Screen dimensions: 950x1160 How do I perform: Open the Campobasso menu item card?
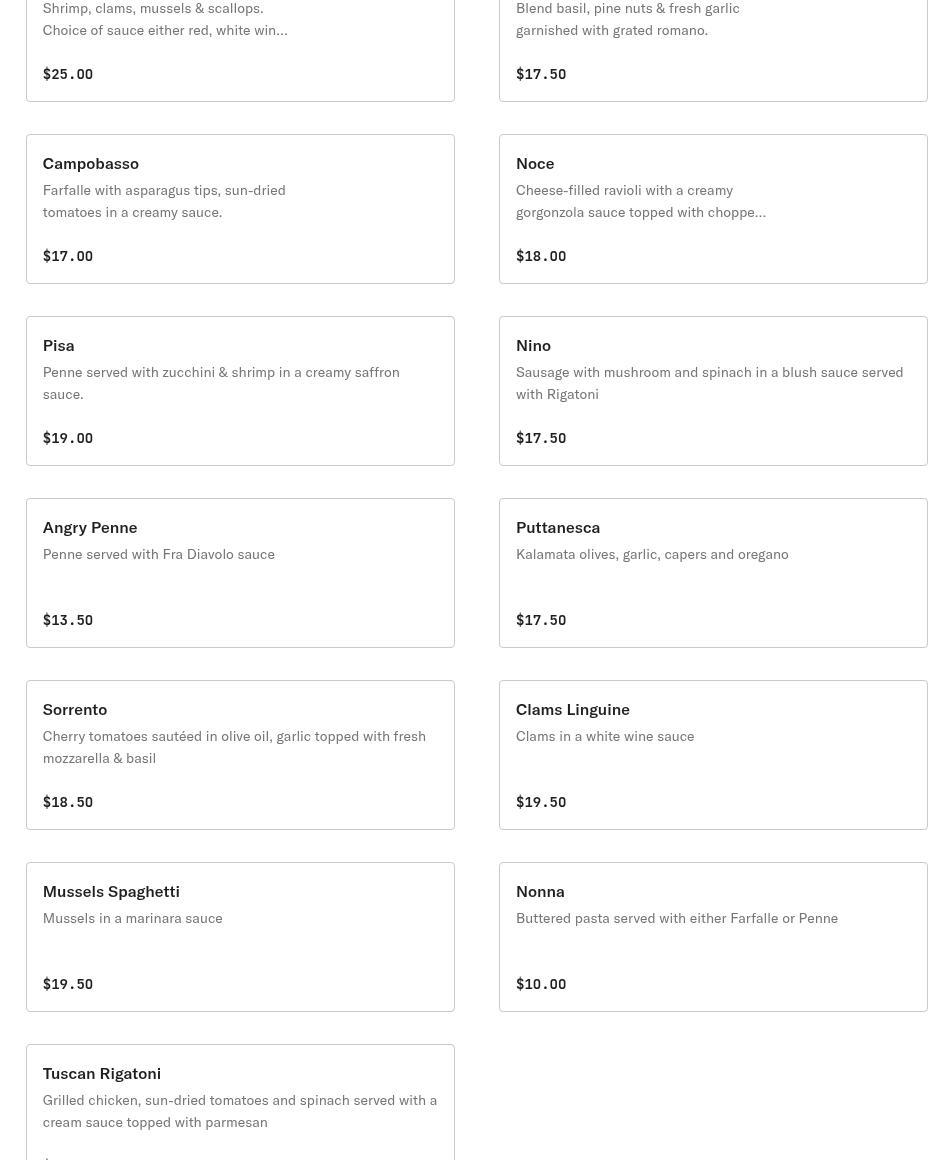coord(240,209)
